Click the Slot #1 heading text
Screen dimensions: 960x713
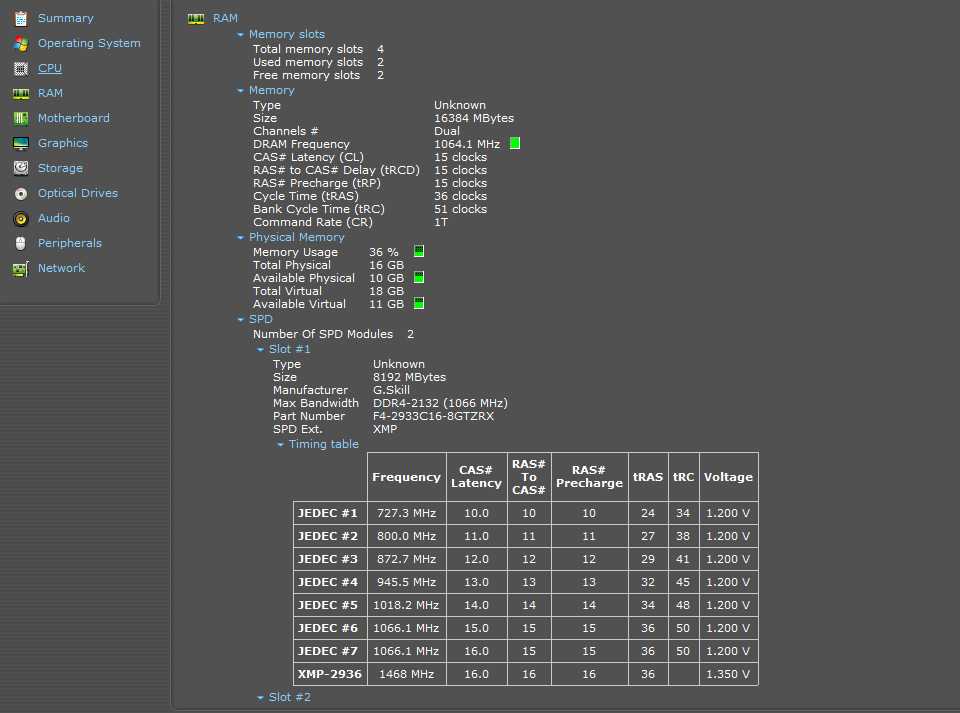point(289,349)
